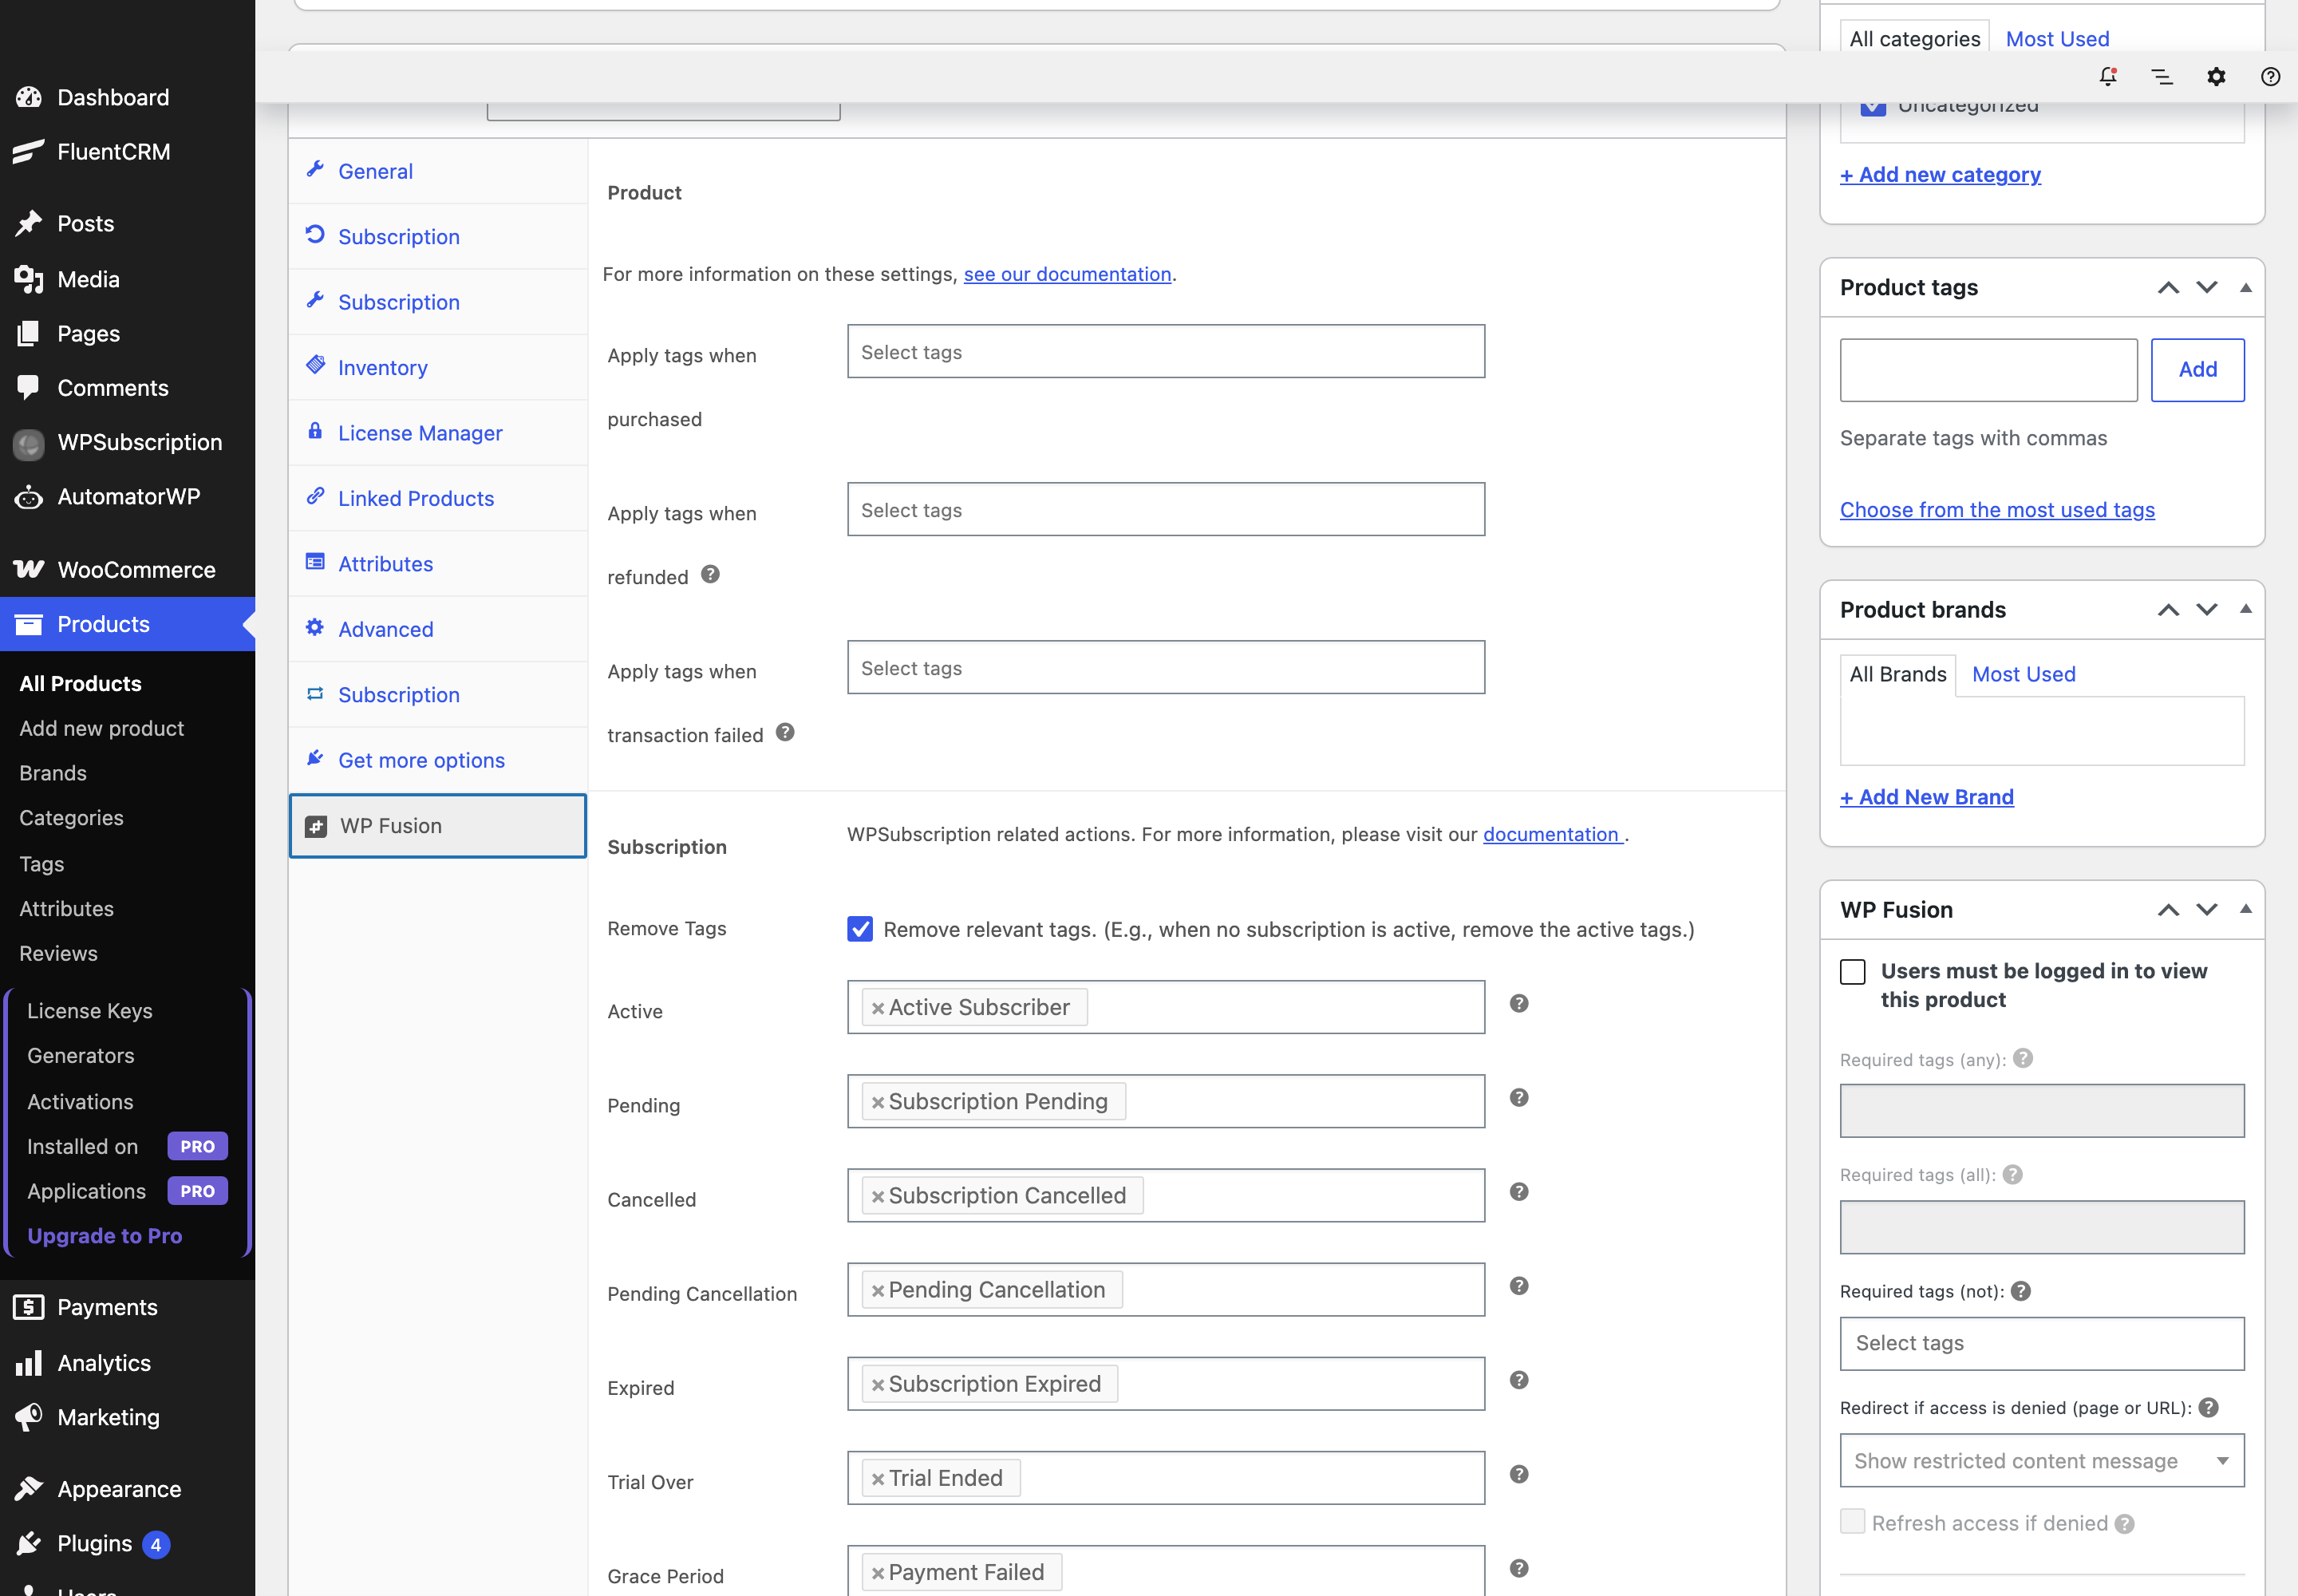Open the activity list icon in top bar
Screen dimensions: 2298x1596
pos(2162,77)
